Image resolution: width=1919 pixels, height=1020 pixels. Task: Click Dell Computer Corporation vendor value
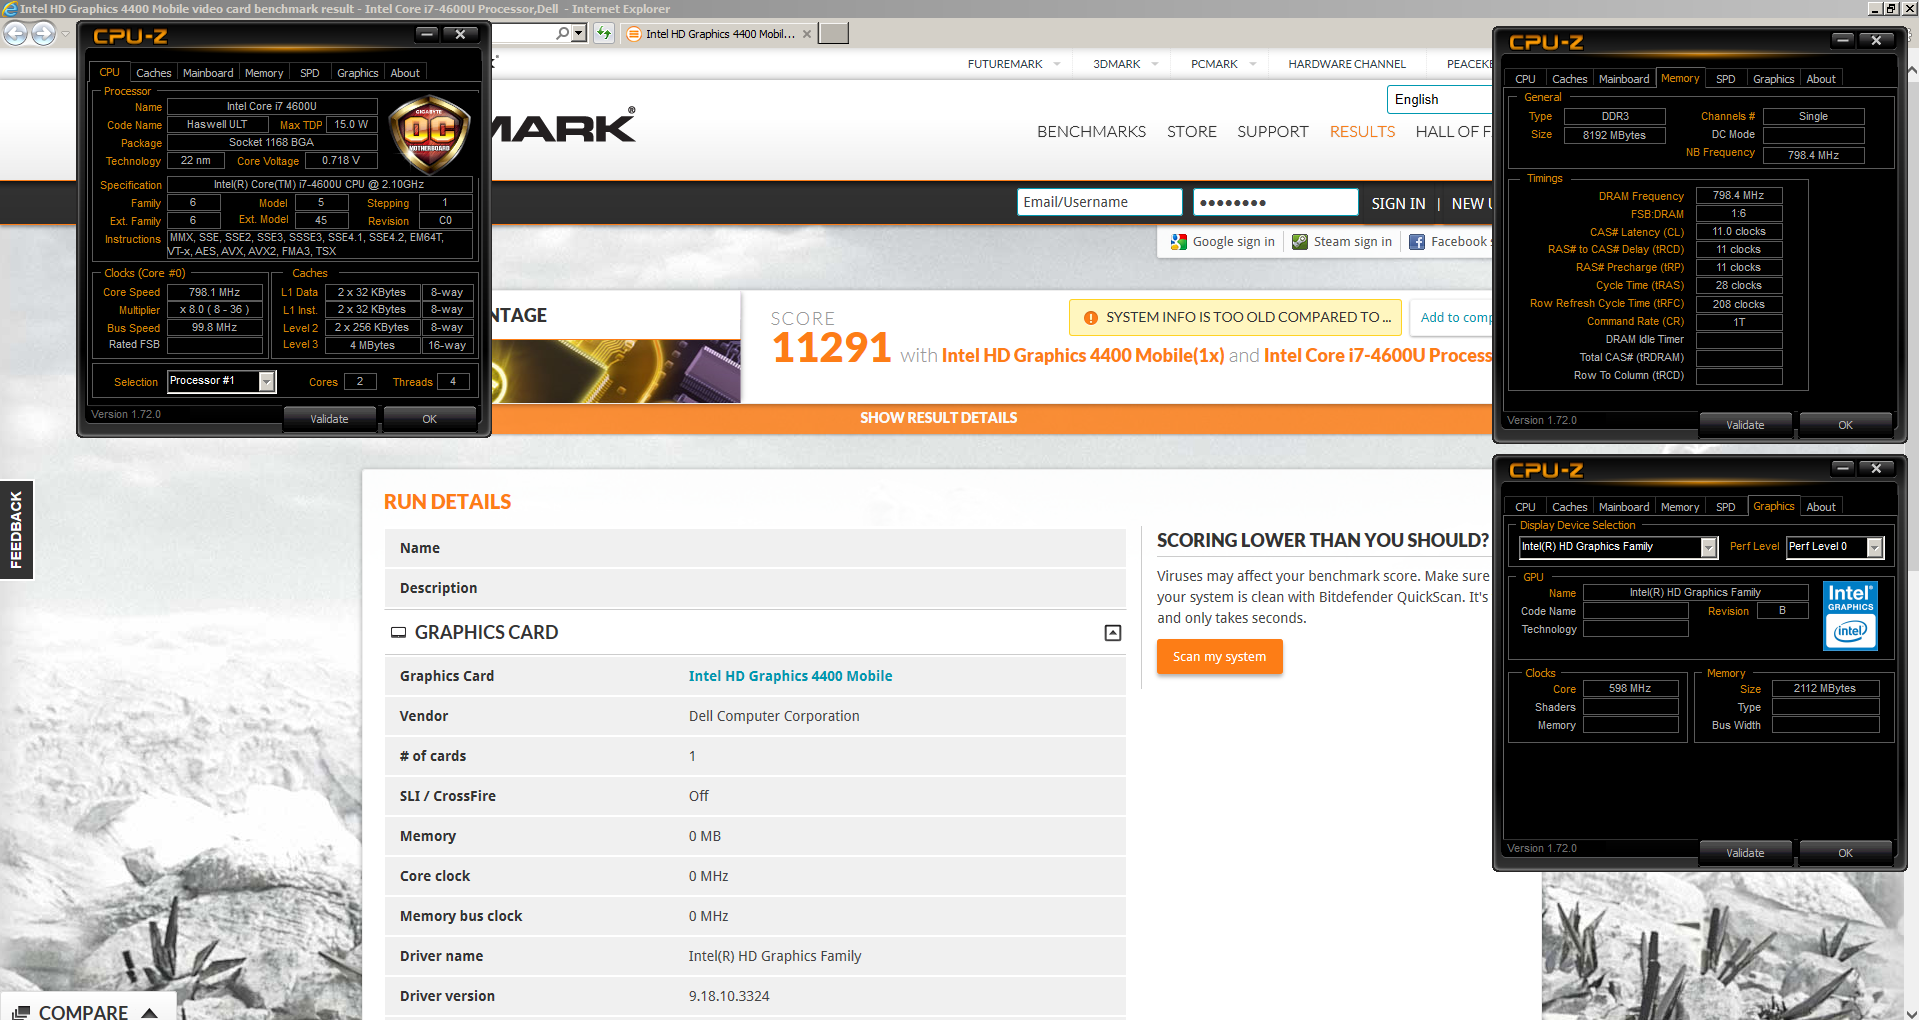click(774, 716)
